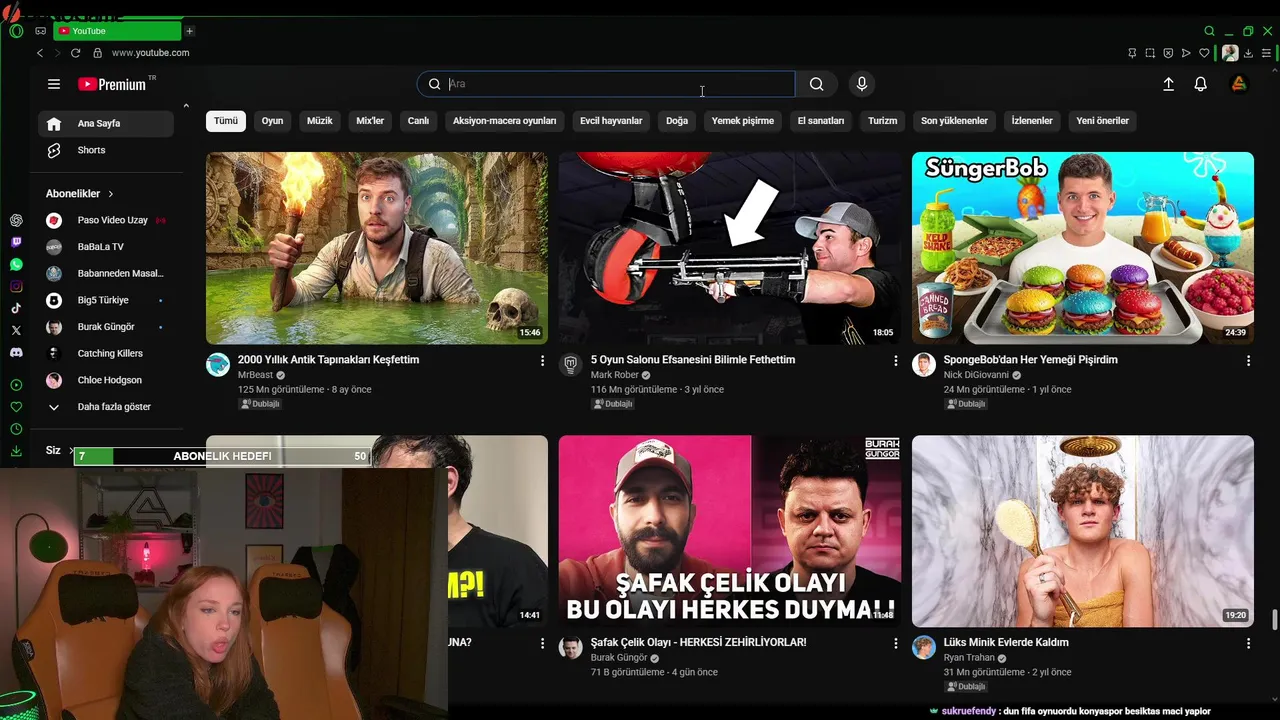Expand Abonelikler subscriptions chevron
1280x720 pixels.
(x=111, y=194)
